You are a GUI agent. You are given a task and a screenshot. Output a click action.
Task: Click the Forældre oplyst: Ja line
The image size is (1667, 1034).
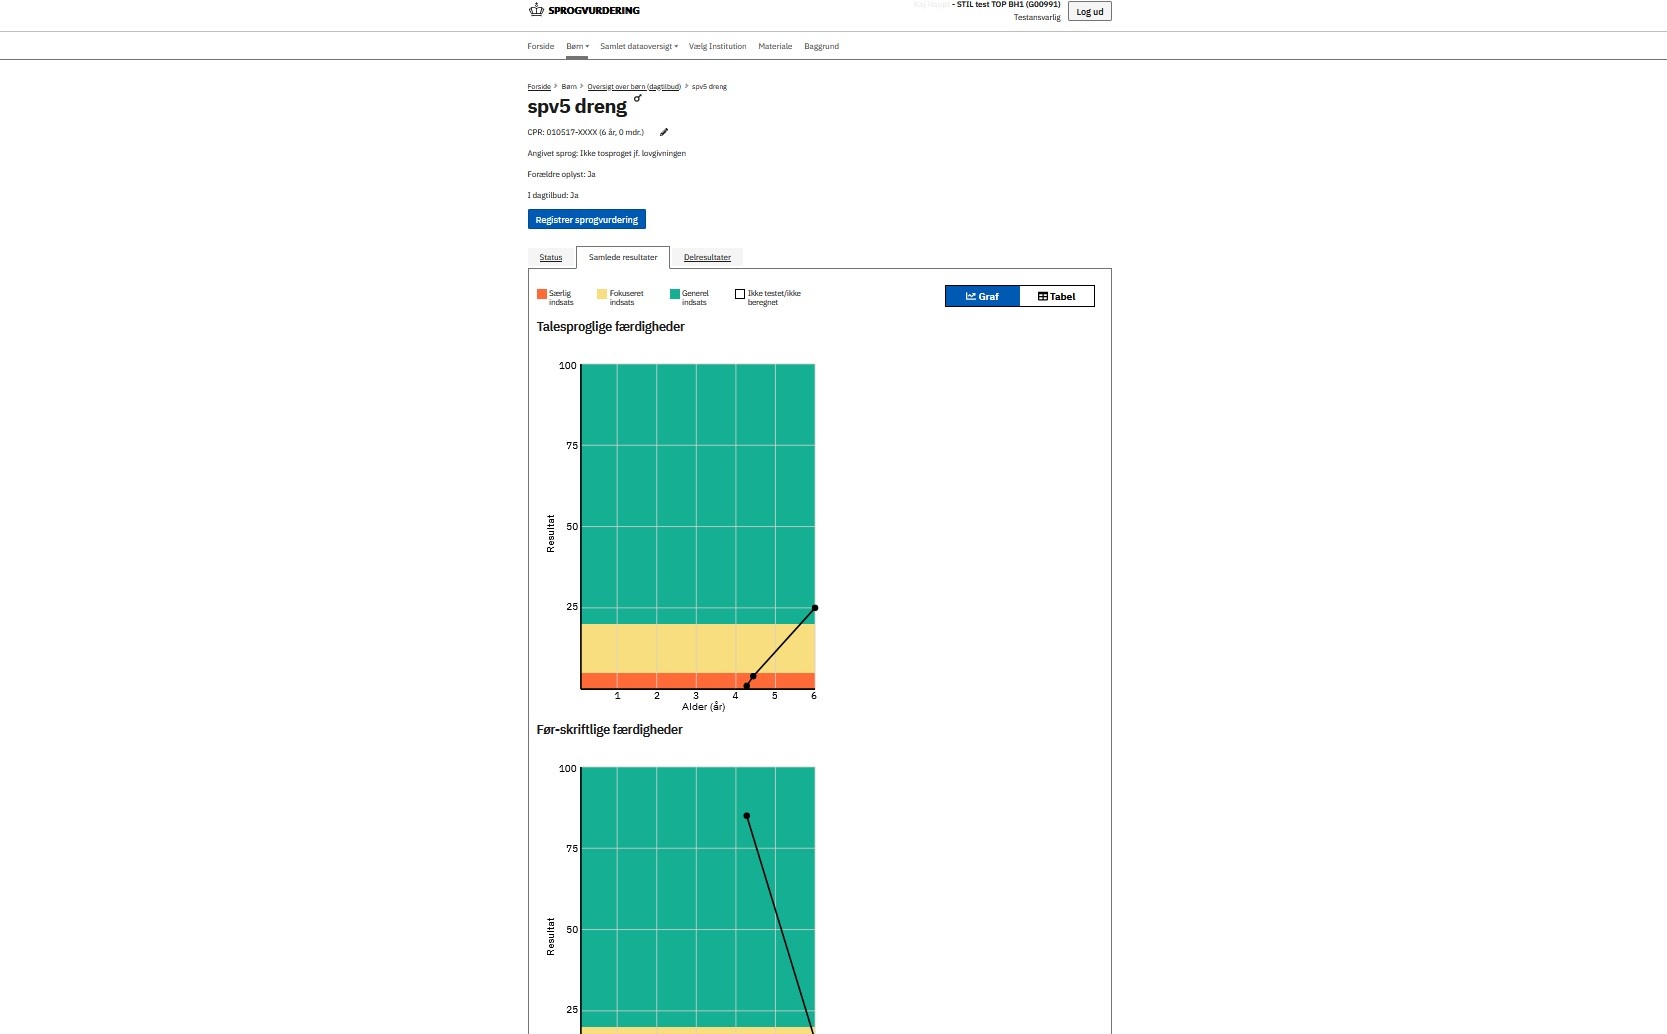click(x=562, y=174)
